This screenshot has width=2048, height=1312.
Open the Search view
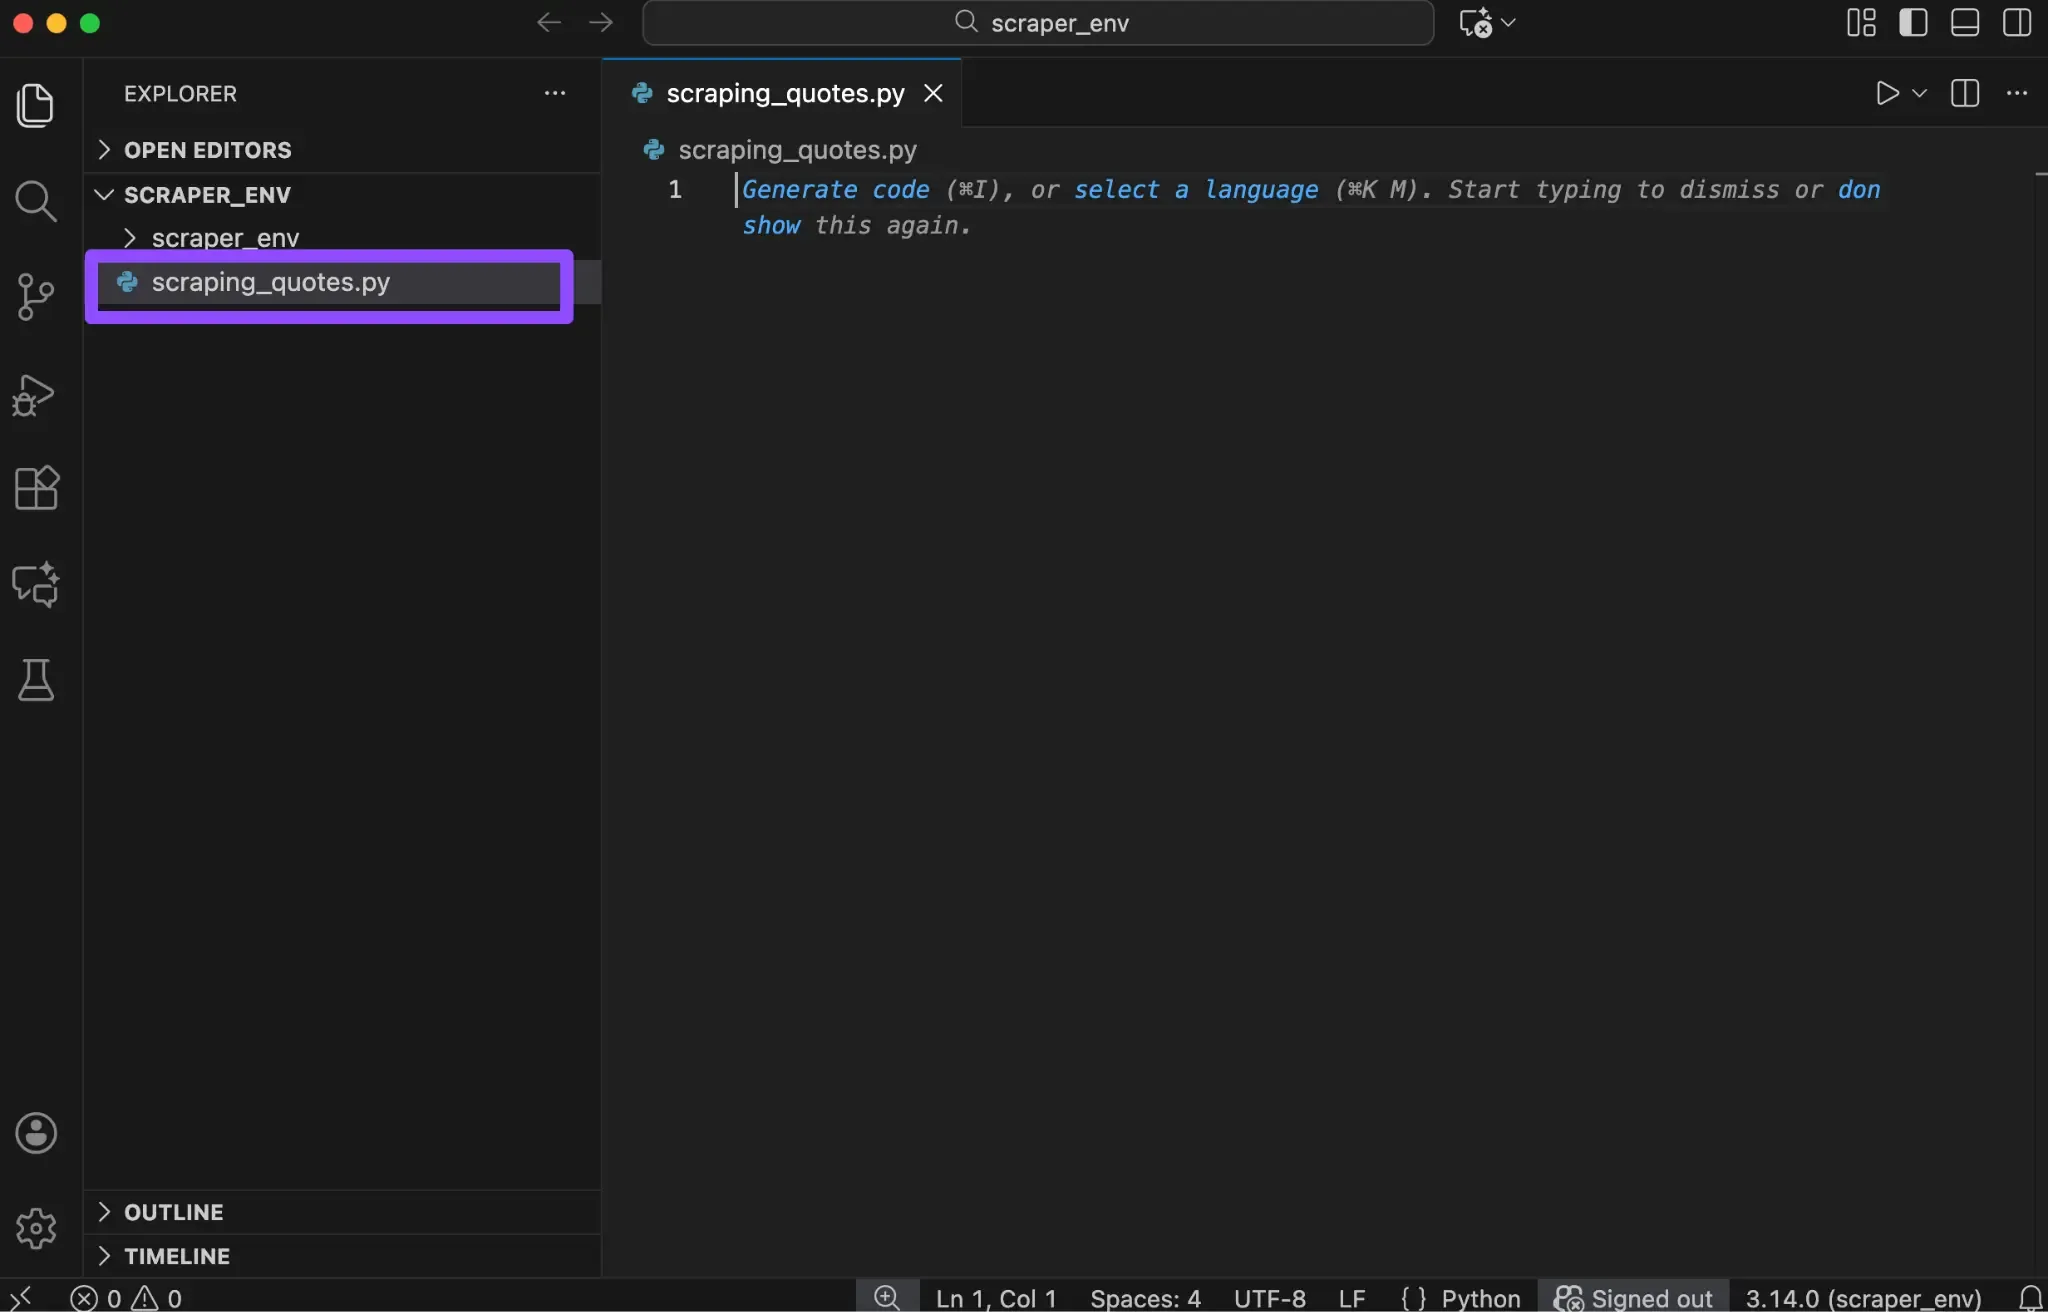point(37,200)
